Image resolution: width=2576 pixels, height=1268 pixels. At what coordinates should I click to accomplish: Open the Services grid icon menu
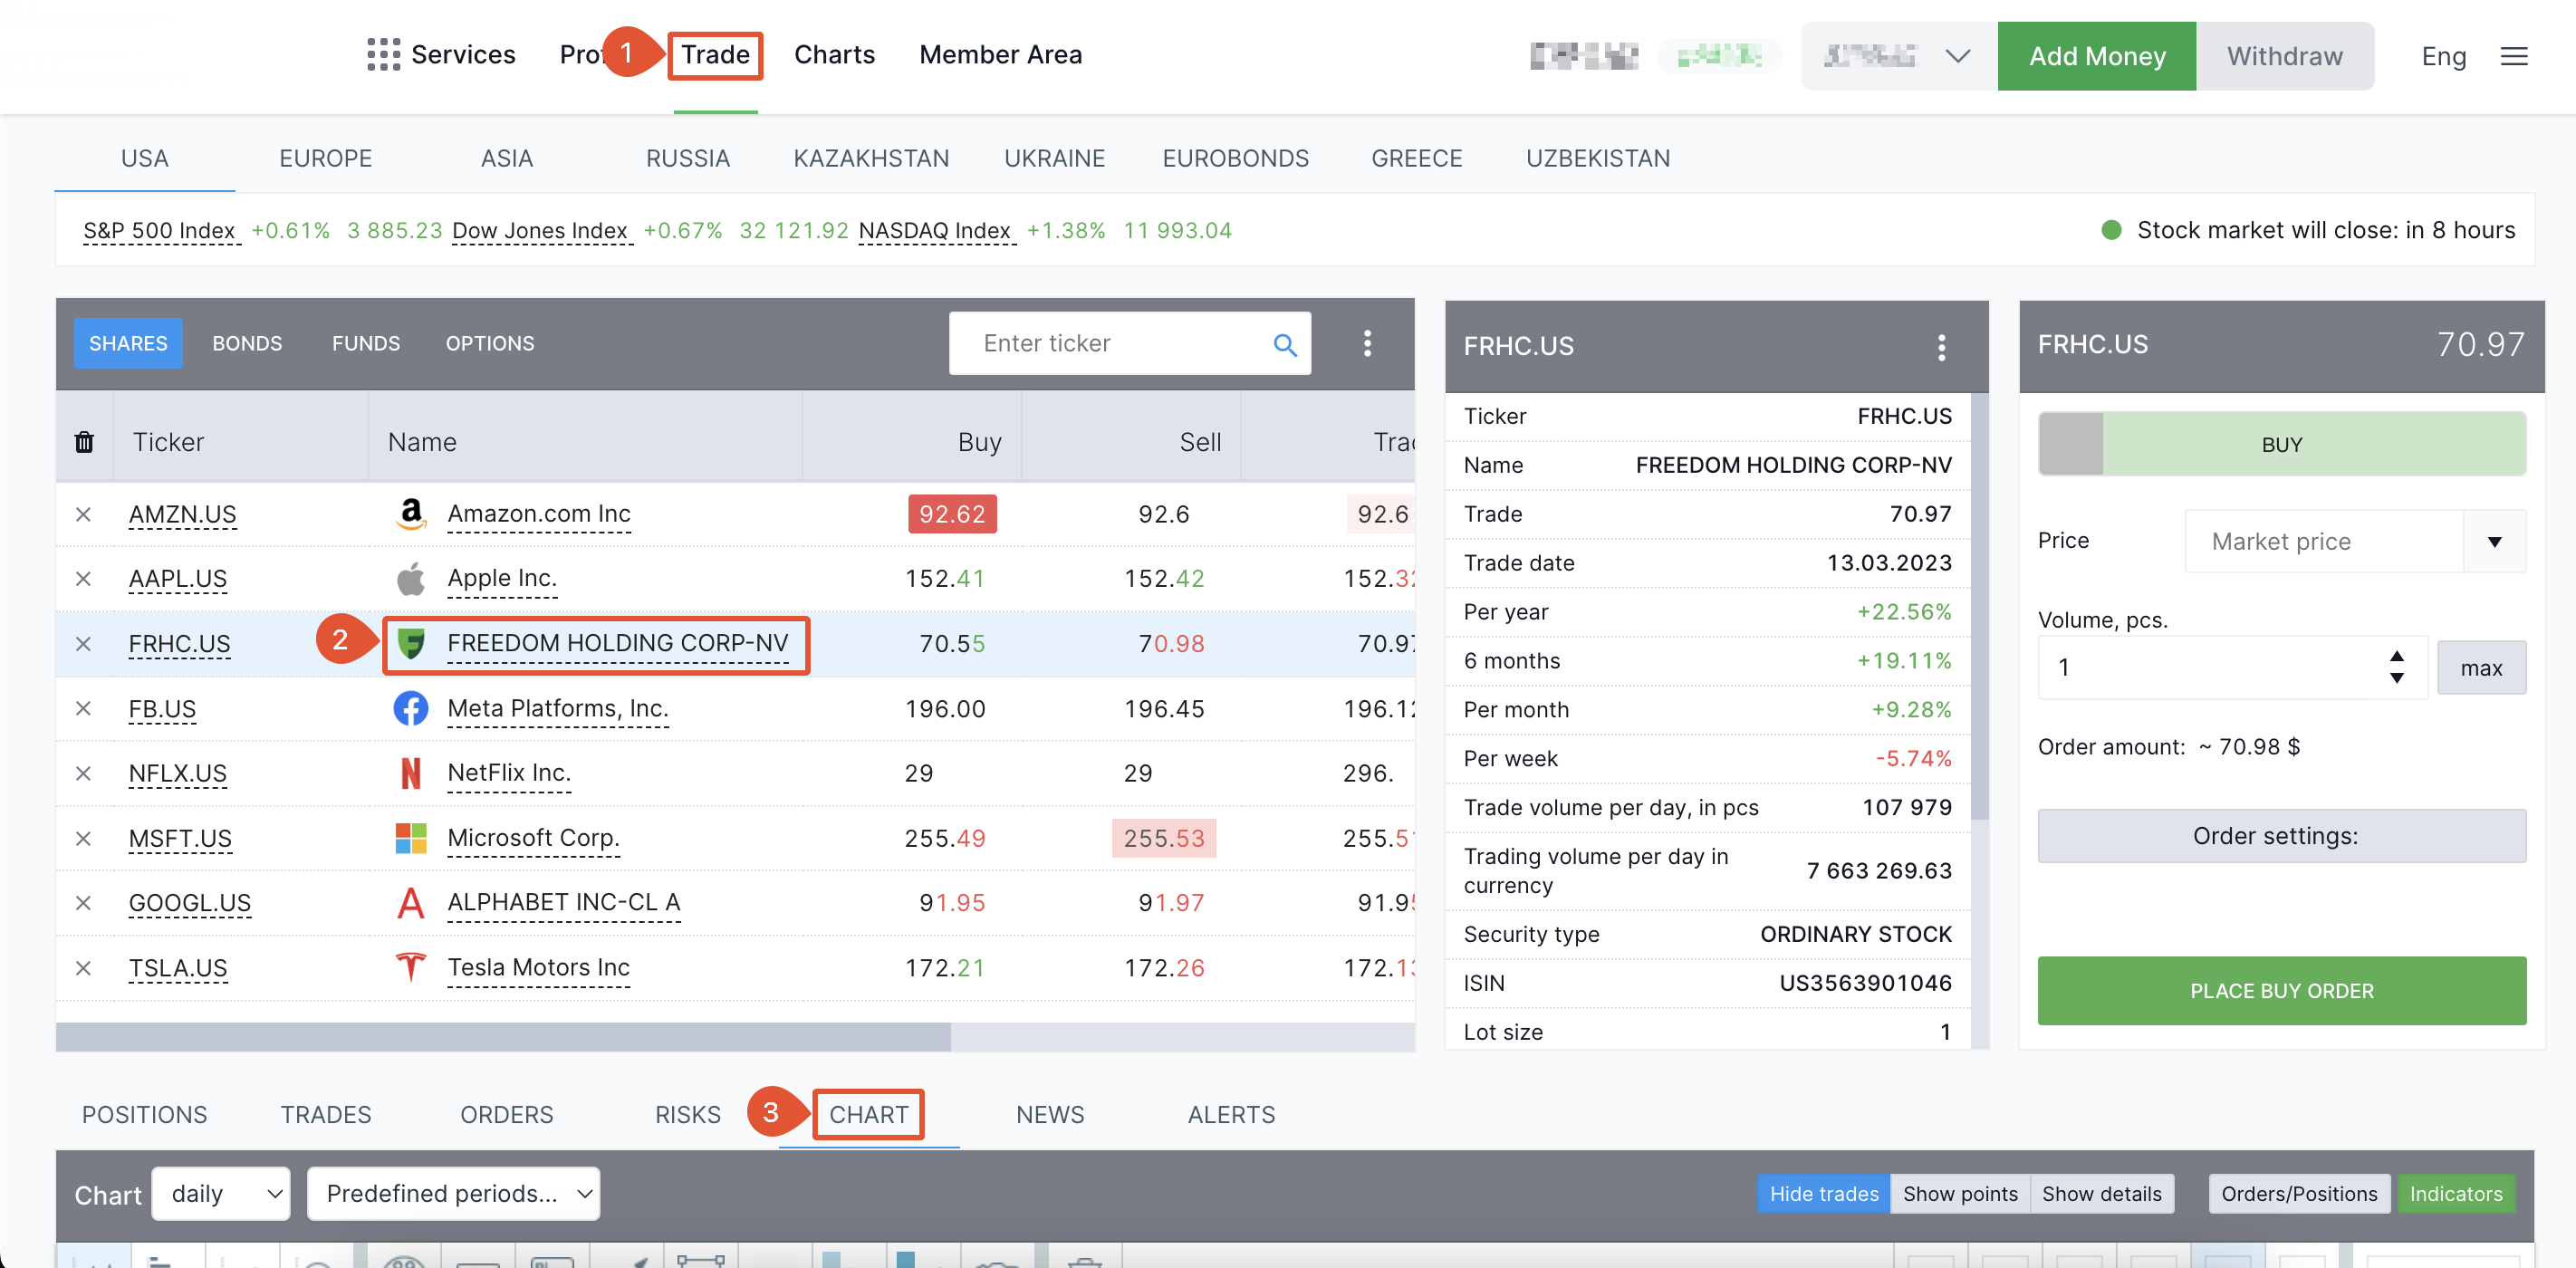[383, 54]
